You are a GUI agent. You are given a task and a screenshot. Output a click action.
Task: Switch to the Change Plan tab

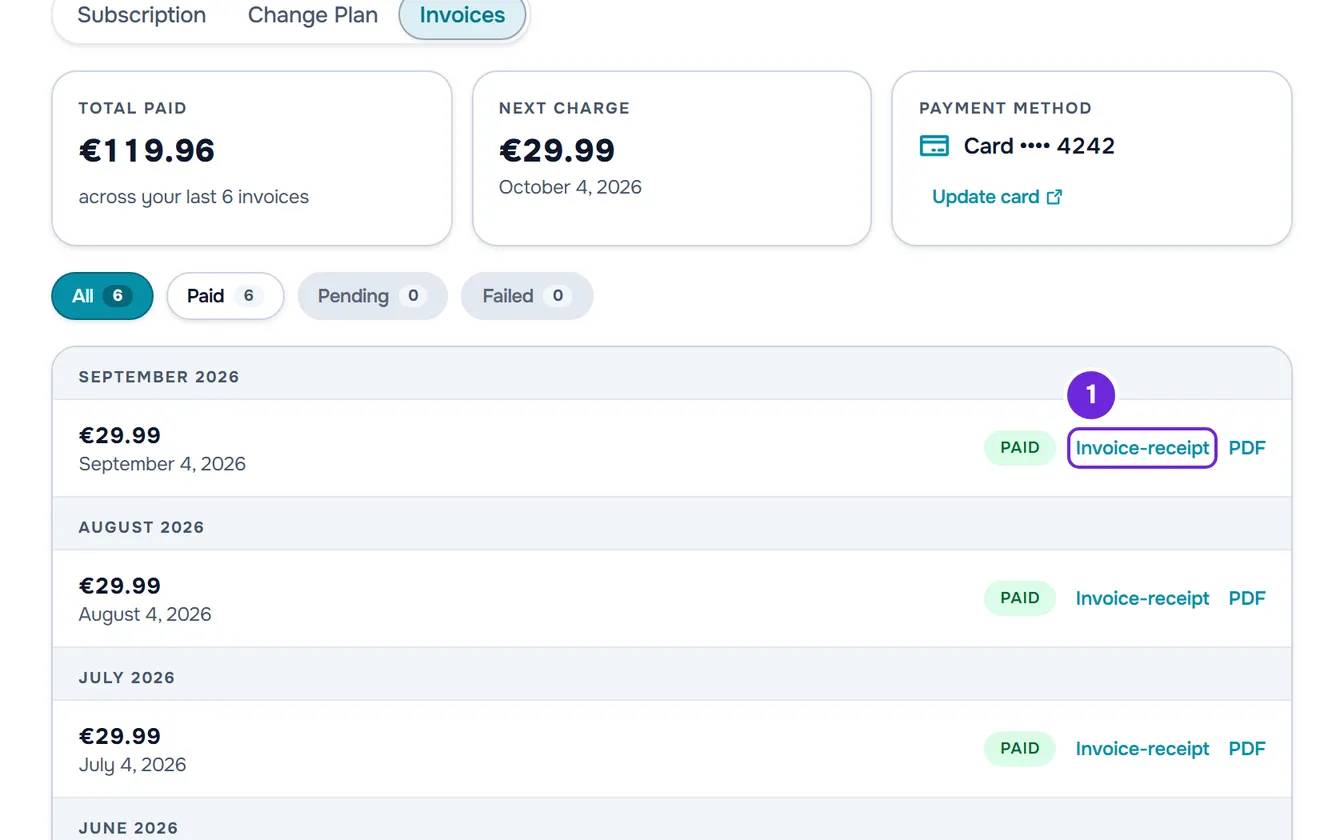pos(313,16)
